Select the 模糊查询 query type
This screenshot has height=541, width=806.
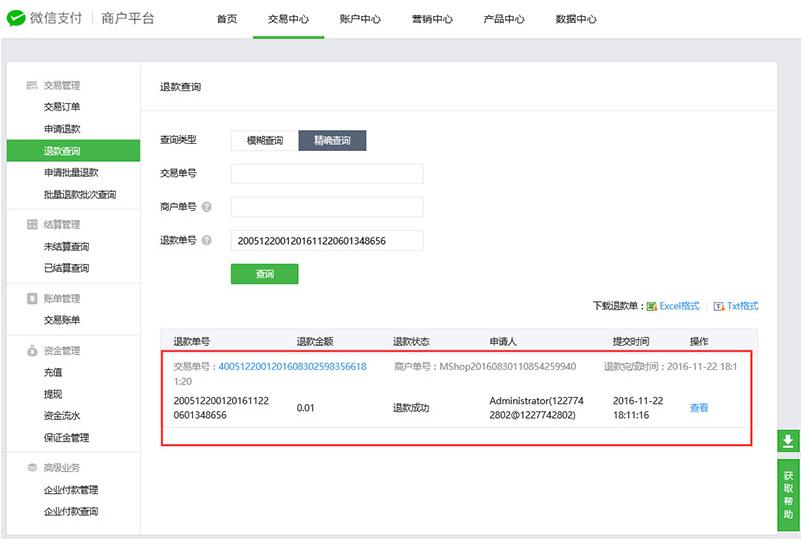pos(265,141)
